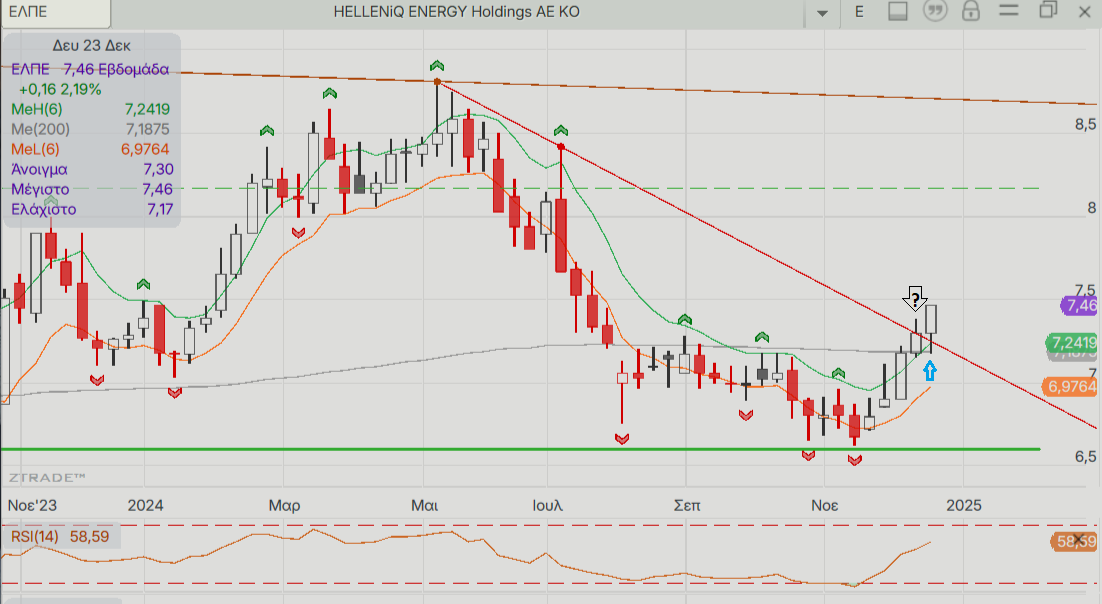Open the quote marks comment icon
1102x604 pixels.
point(935,11)
